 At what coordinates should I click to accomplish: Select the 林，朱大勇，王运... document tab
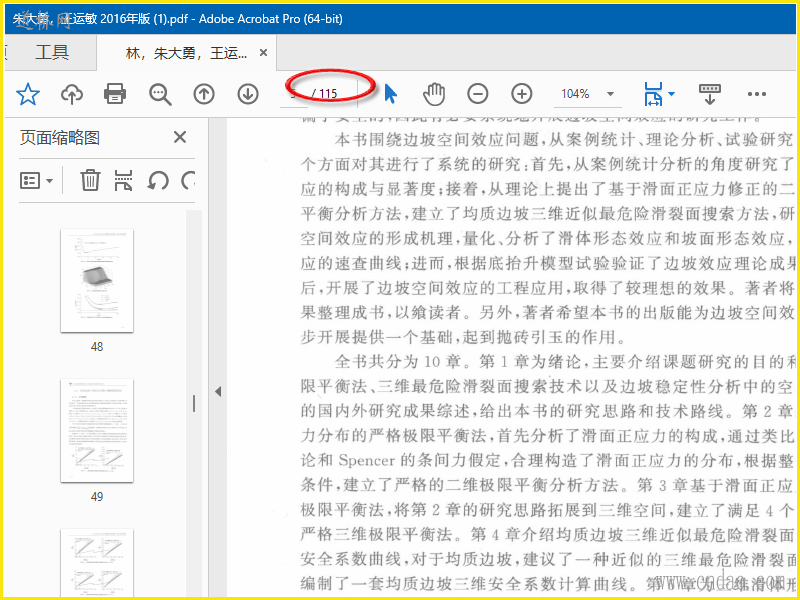(x=187, y=53)
